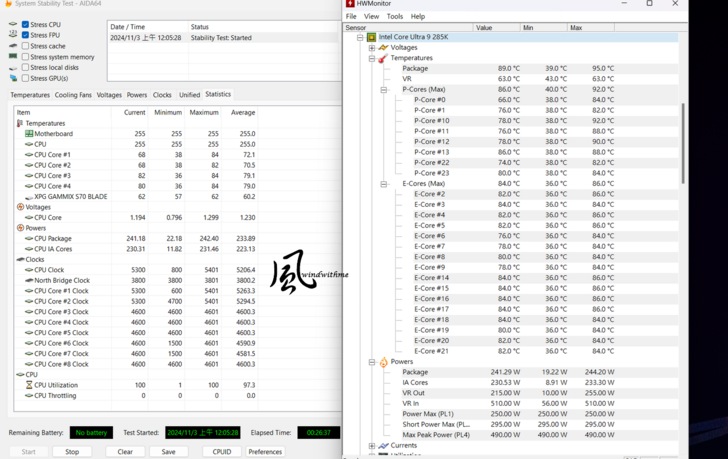Collapse the E-Cores (Max) tree node
The width and height of the screenshot is (728, 459).
tap(383, 184)
